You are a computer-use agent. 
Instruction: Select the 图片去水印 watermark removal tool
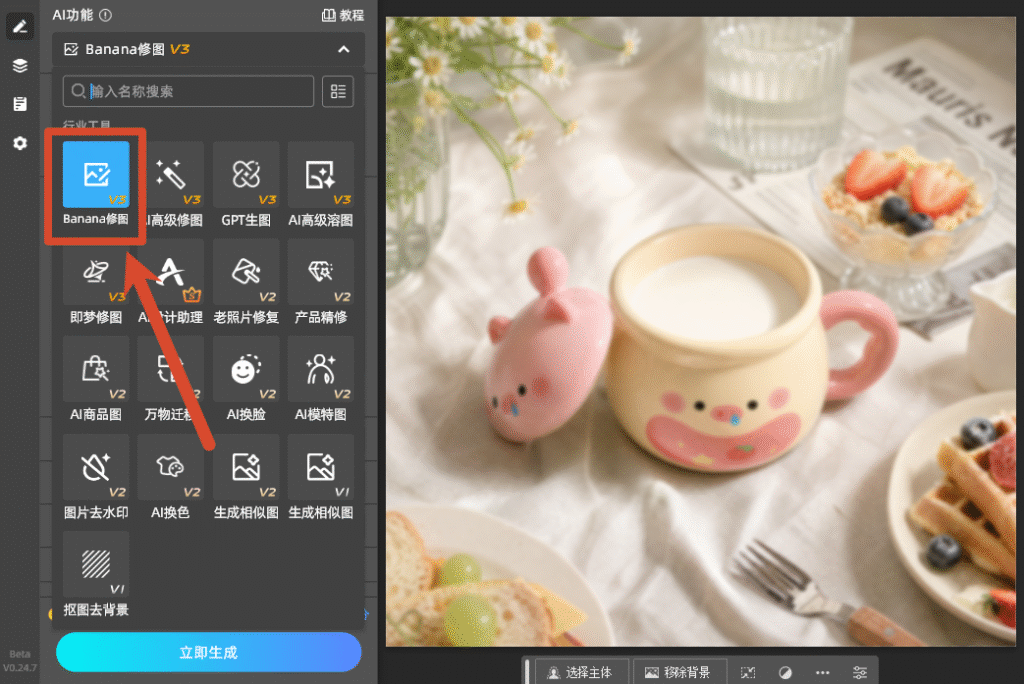click(96, 468)
